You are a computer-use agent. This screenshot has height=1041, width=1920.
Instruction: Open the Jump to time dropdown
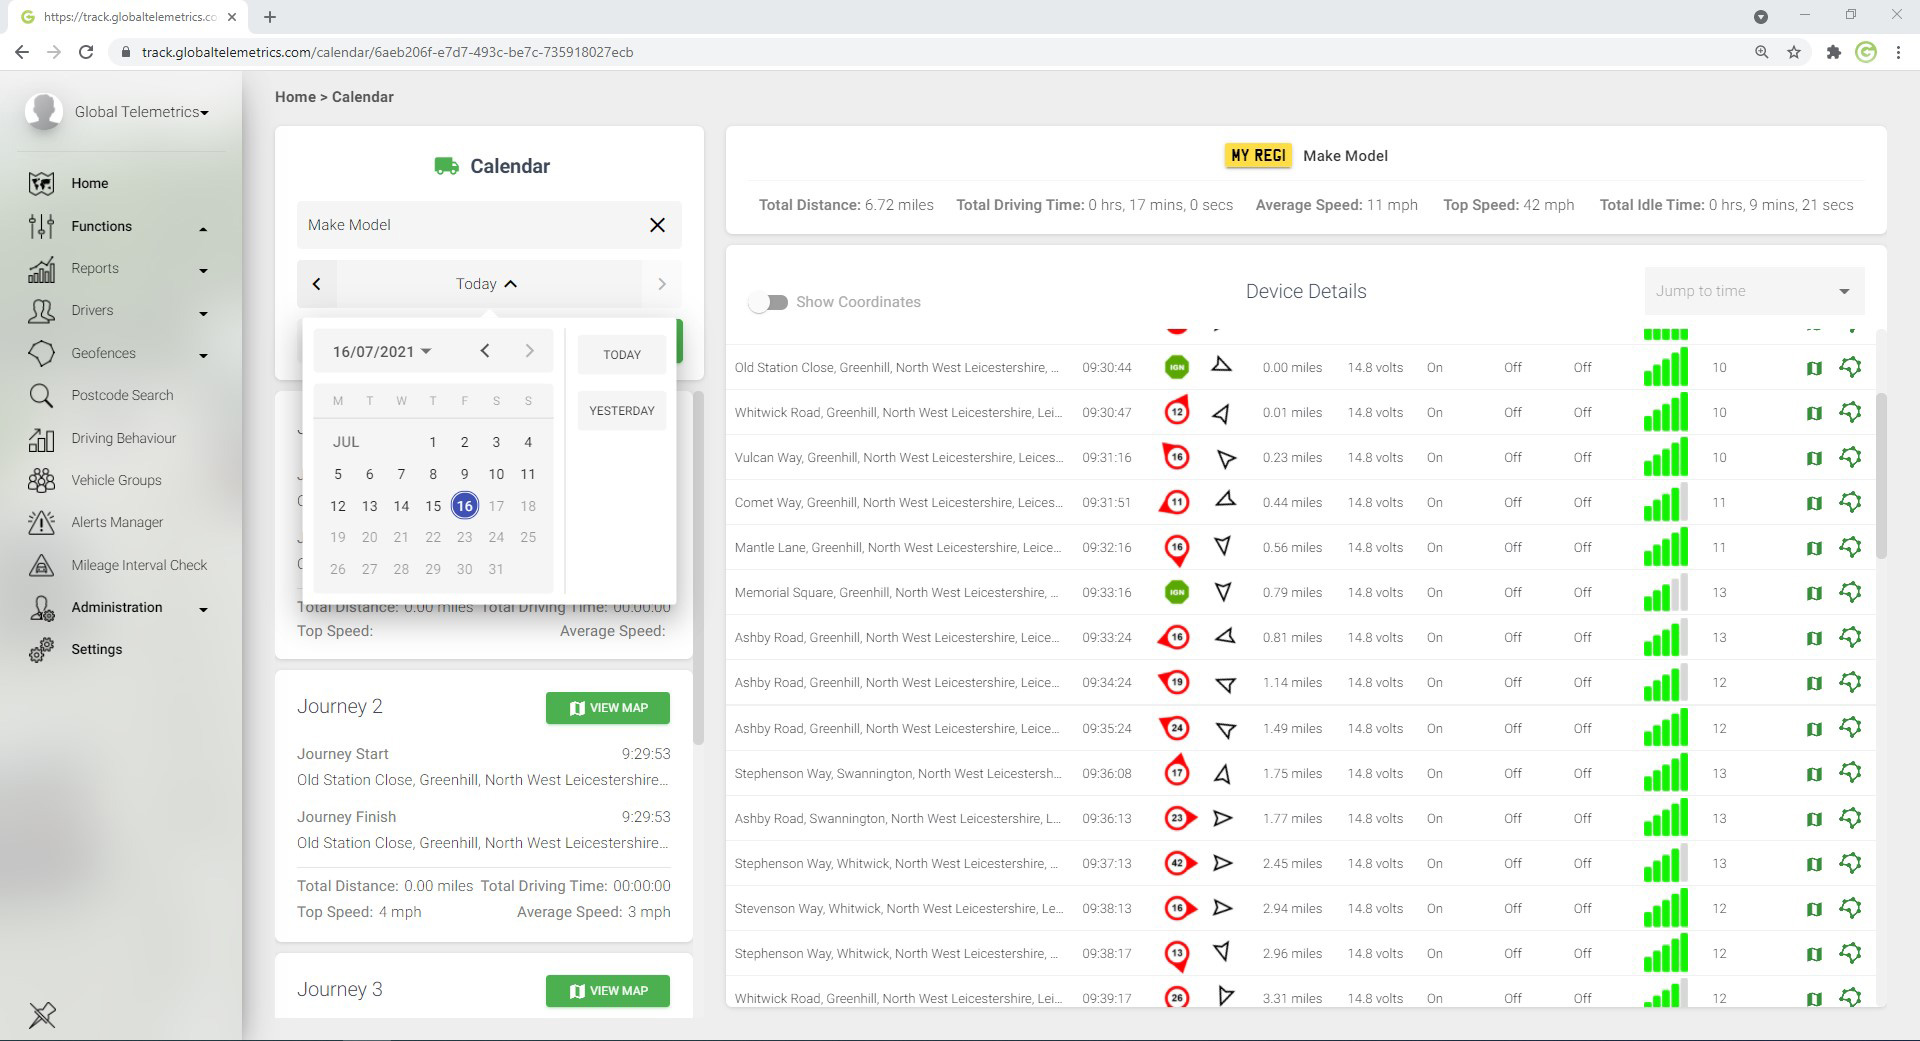pos(1754,291)
